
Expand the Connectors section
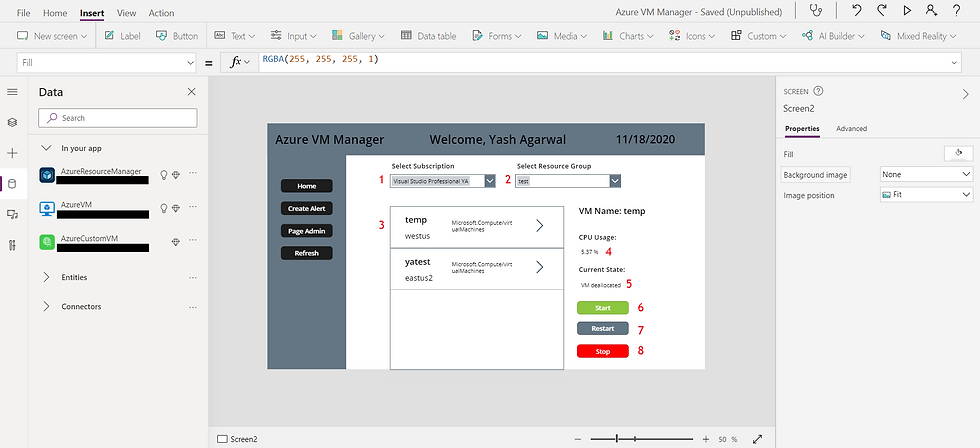[x=46, y=307]
